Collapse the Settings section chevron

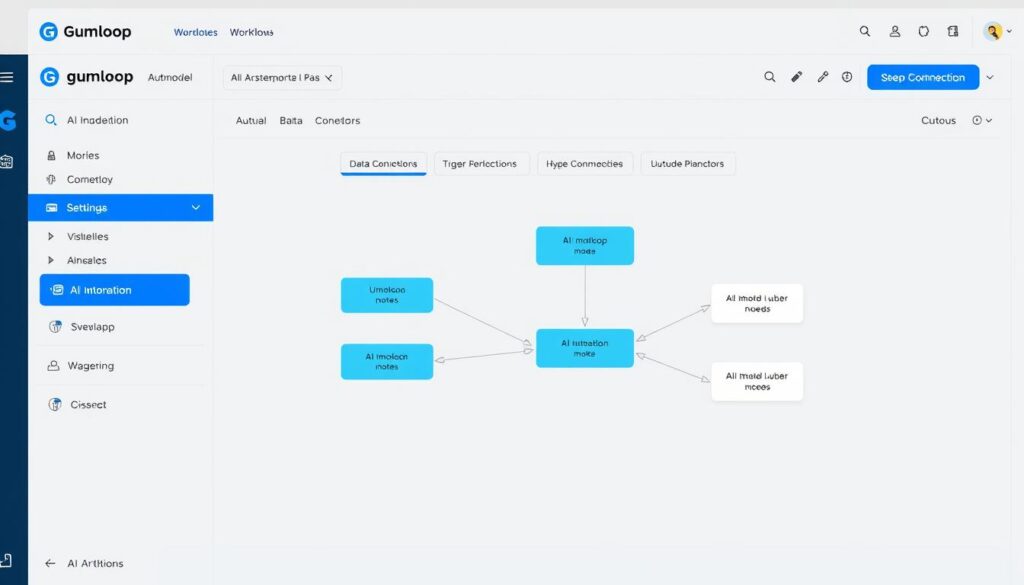coord(196,207)
